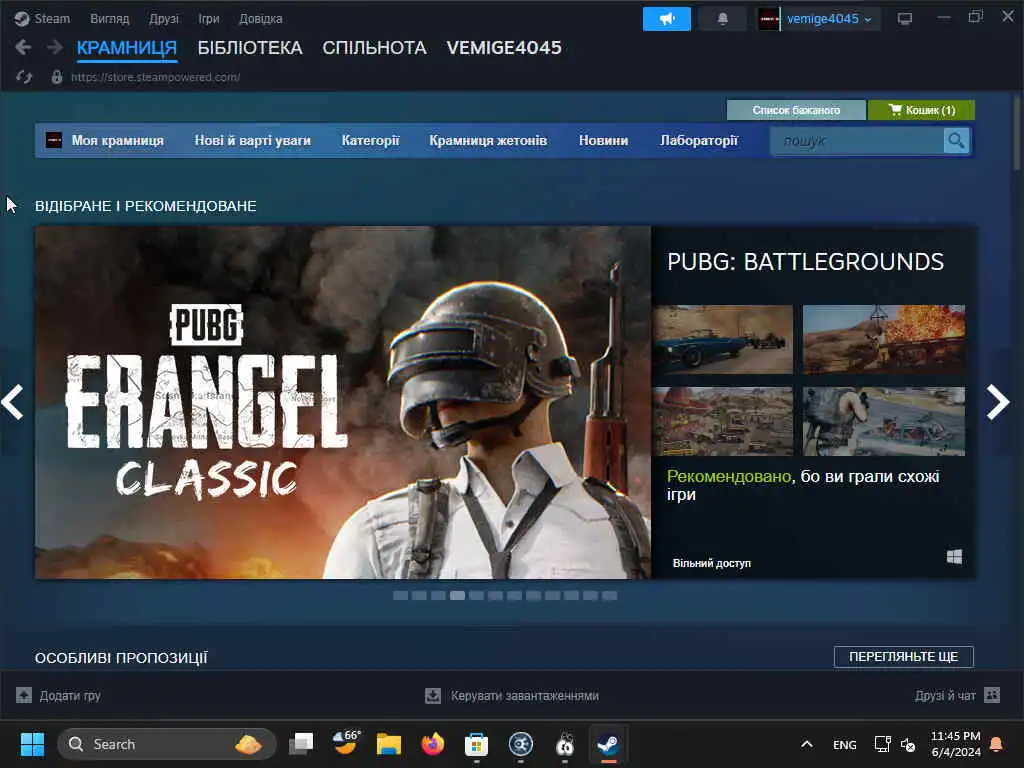The image size is (1024, 768).
Task: Open the VEMIGE4045 profile tab
Action: 504,48
